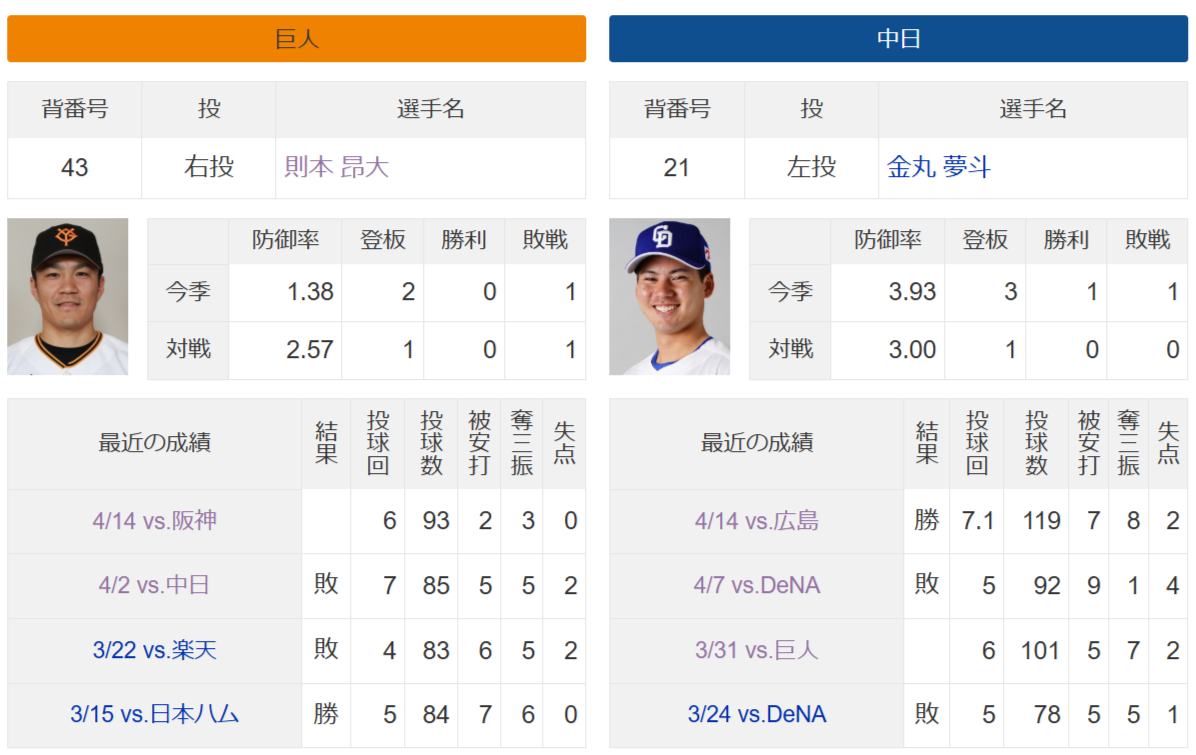Click the 巨人 pitcher headshot photo
The height and width of the screenshot is (755, 1196).
coord(68,297)
